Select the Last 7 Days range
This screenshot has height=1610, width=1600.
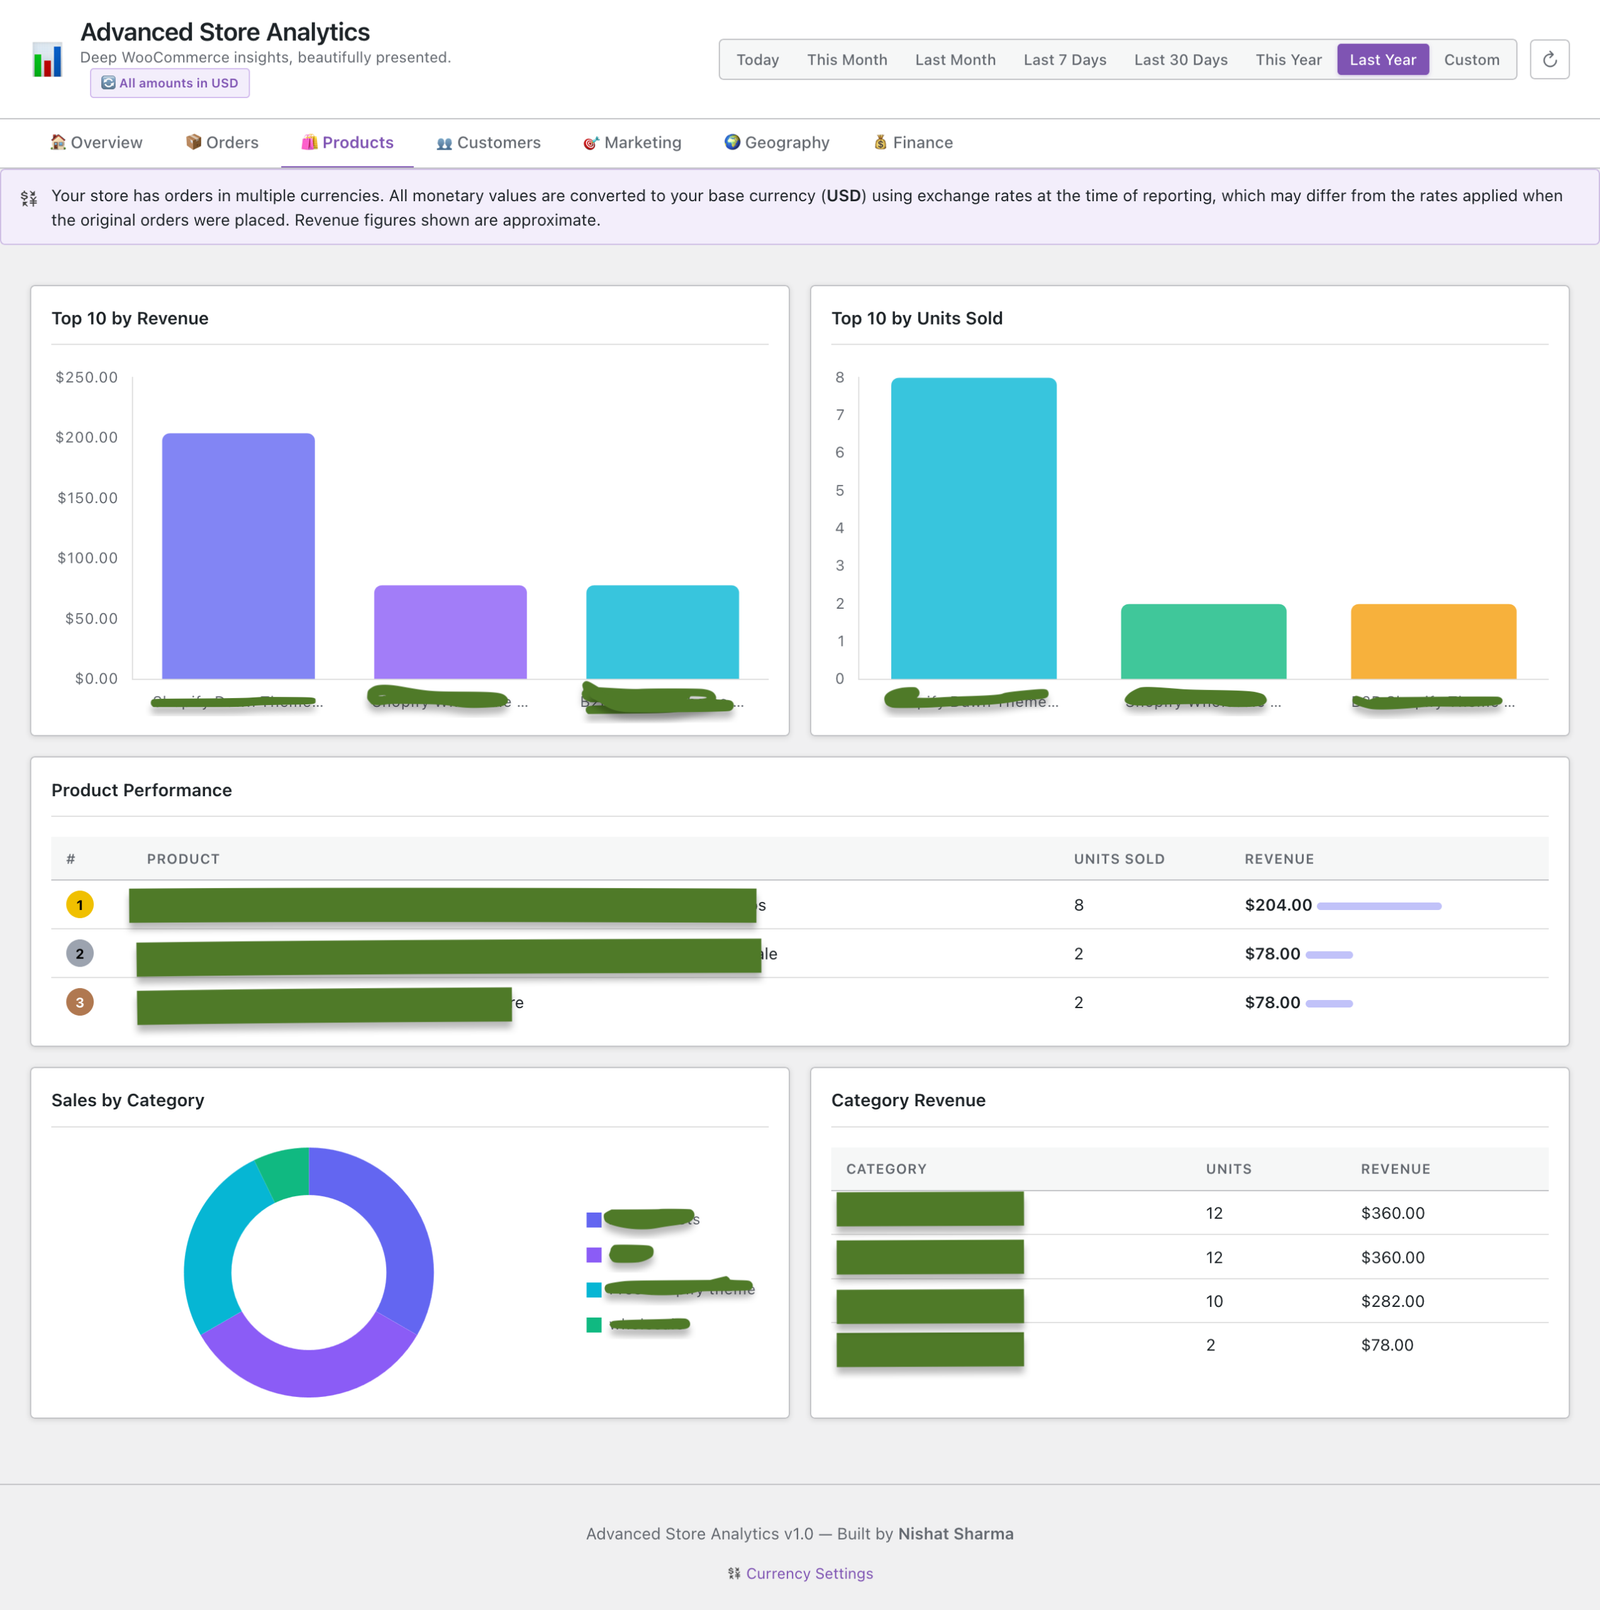click(1065, 59)
